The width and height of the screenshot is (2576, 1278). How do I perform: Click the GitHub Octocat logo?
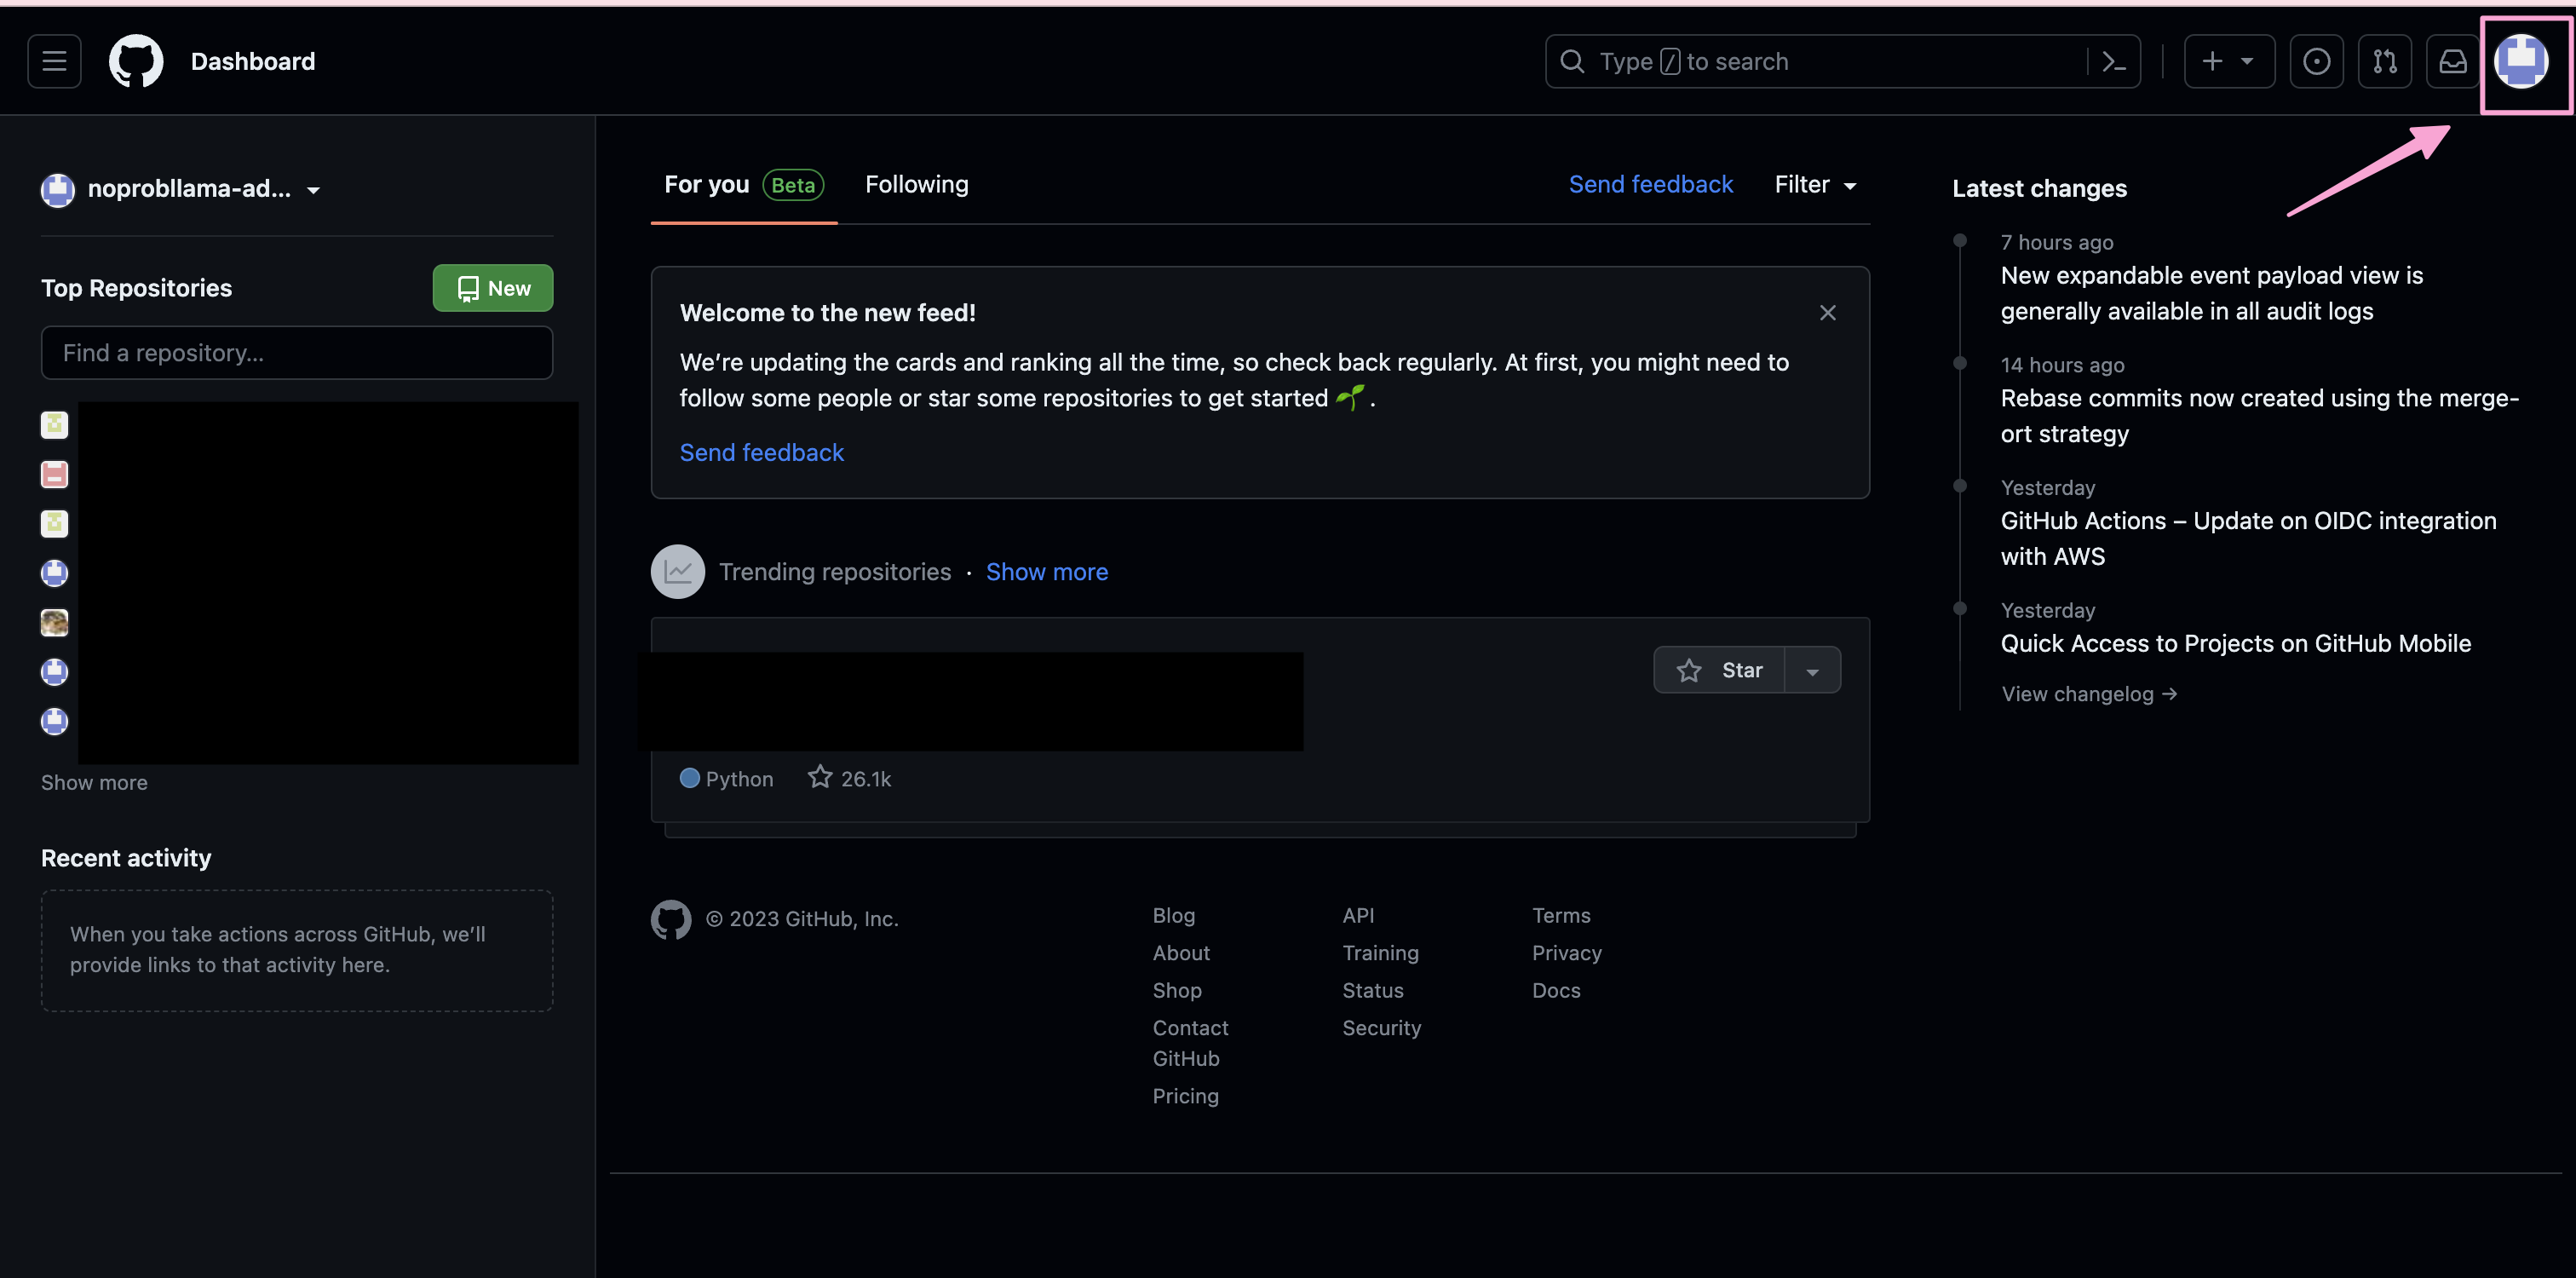coord(136,61)
